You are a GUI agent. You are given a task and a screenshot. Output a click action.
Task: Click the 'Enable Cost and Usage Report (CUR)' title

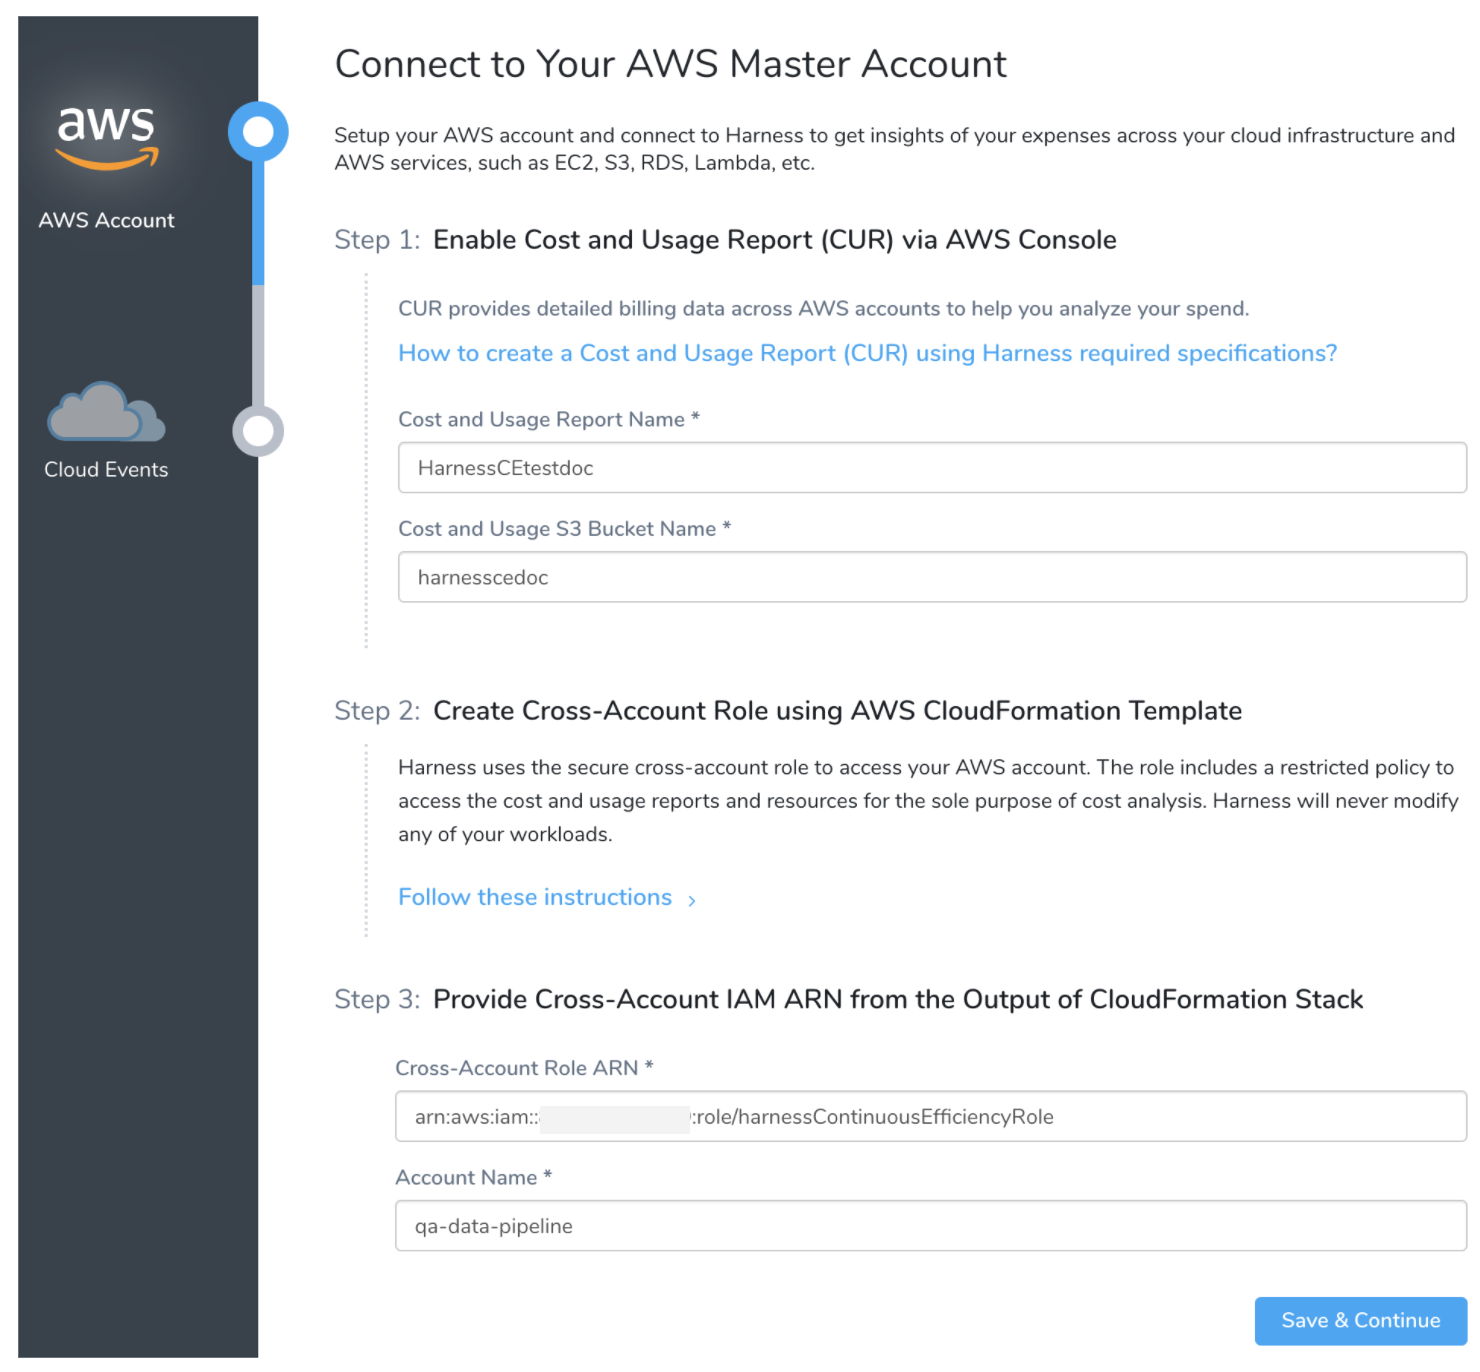tap(775, 240)
